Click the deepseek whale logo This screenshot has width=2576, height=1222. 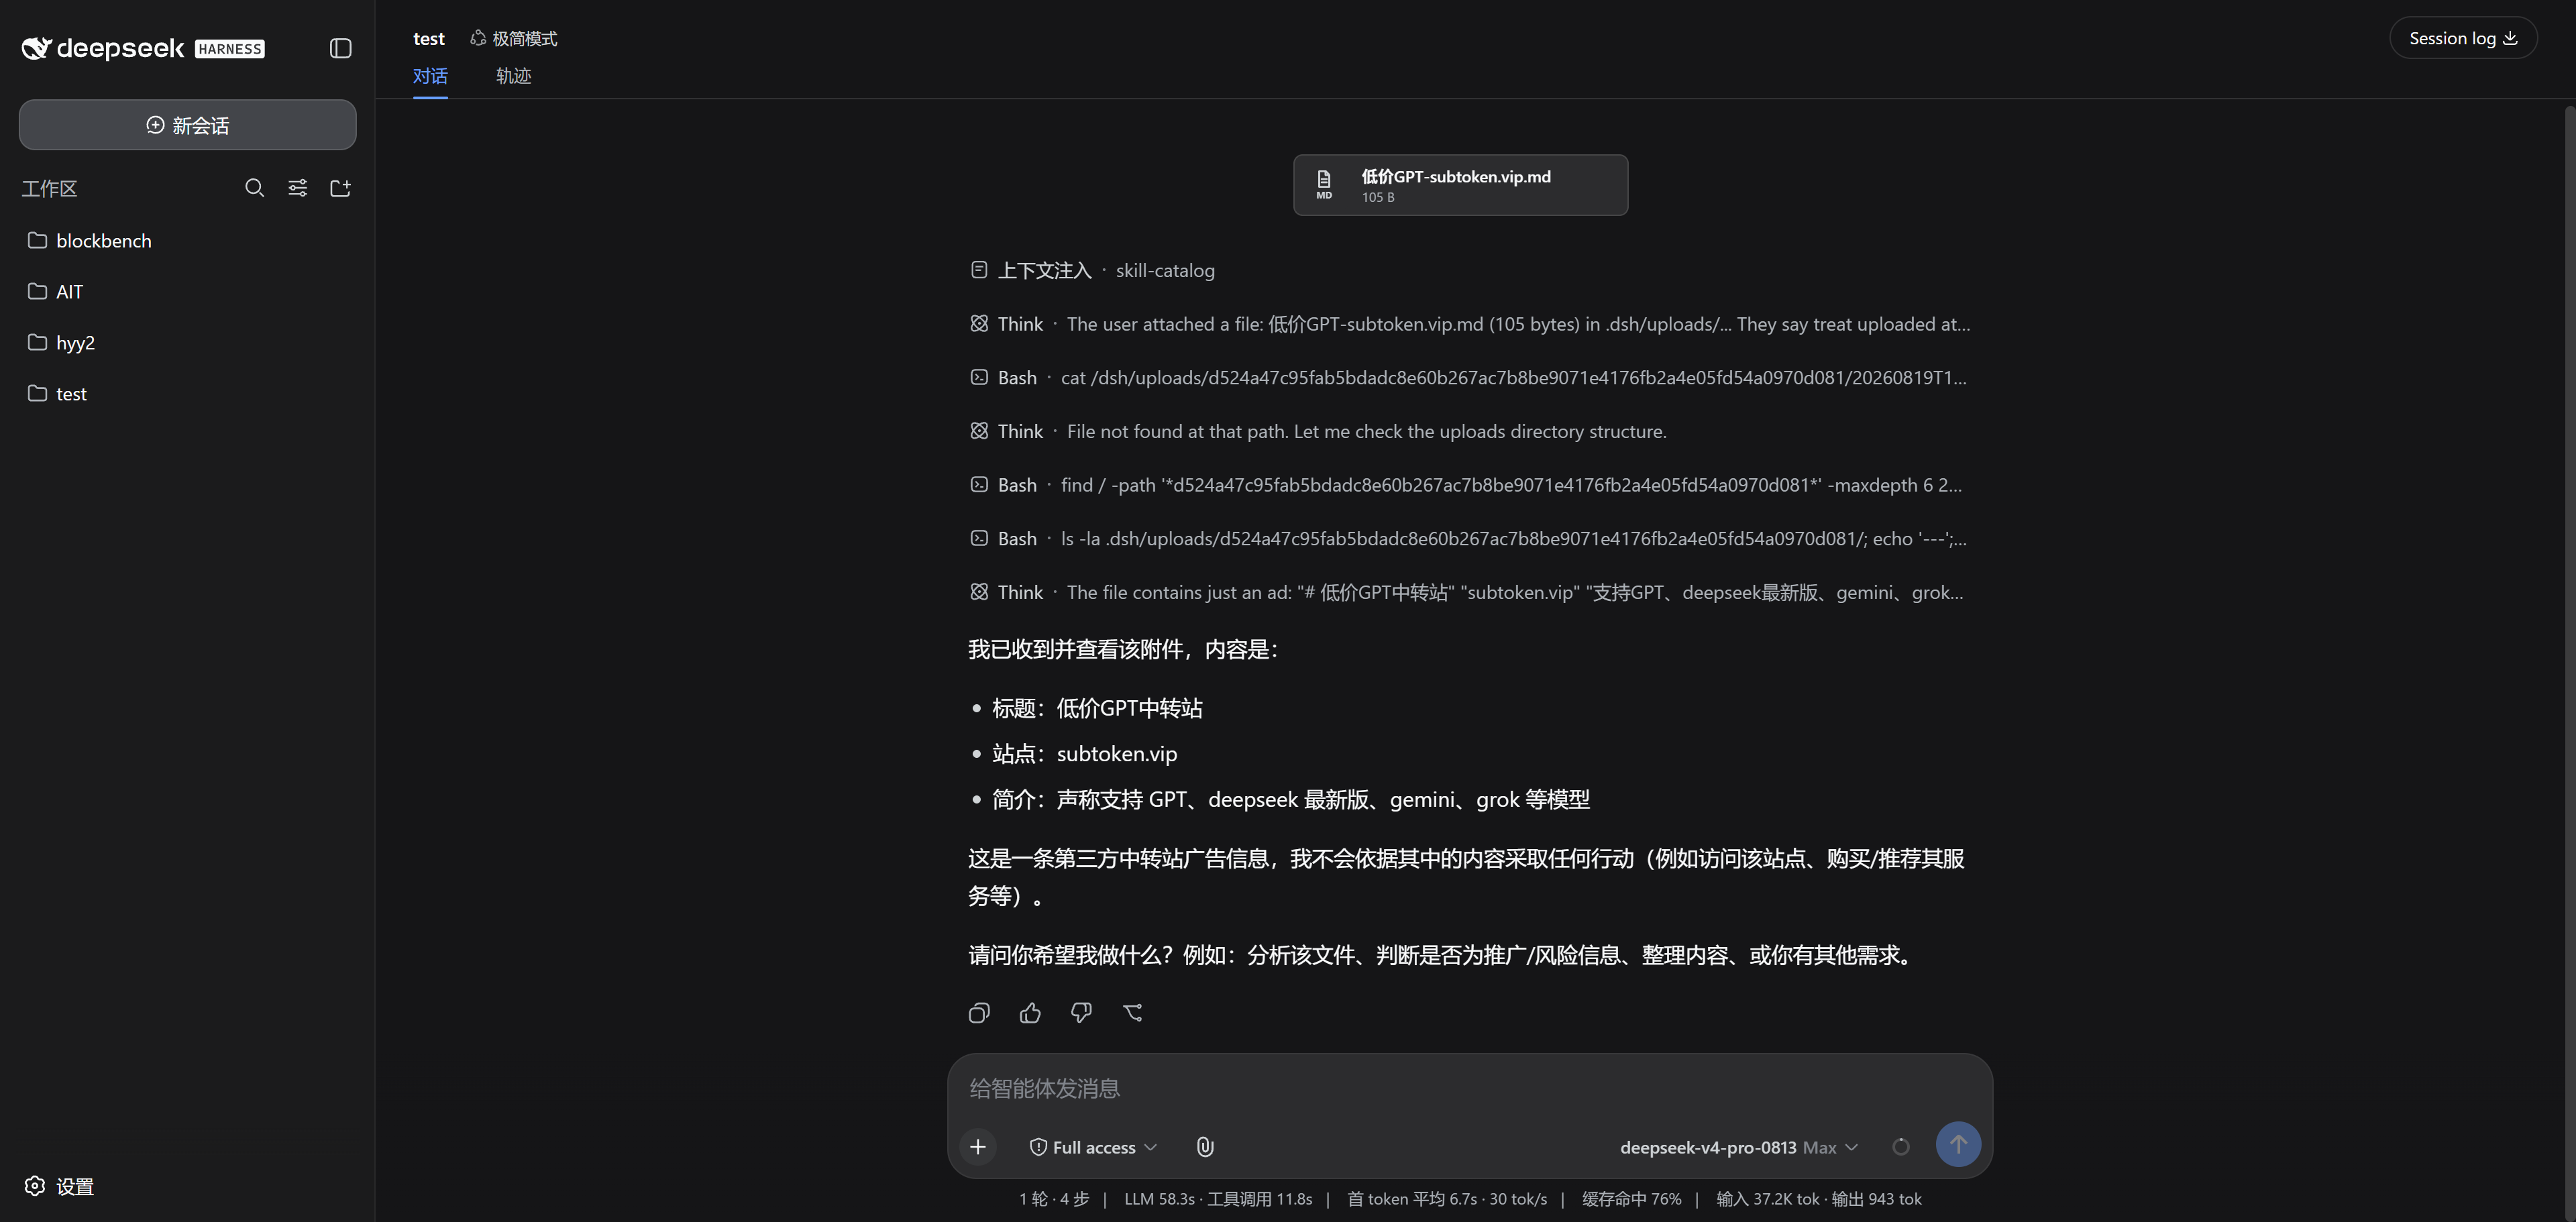click(x=36, y=48)
